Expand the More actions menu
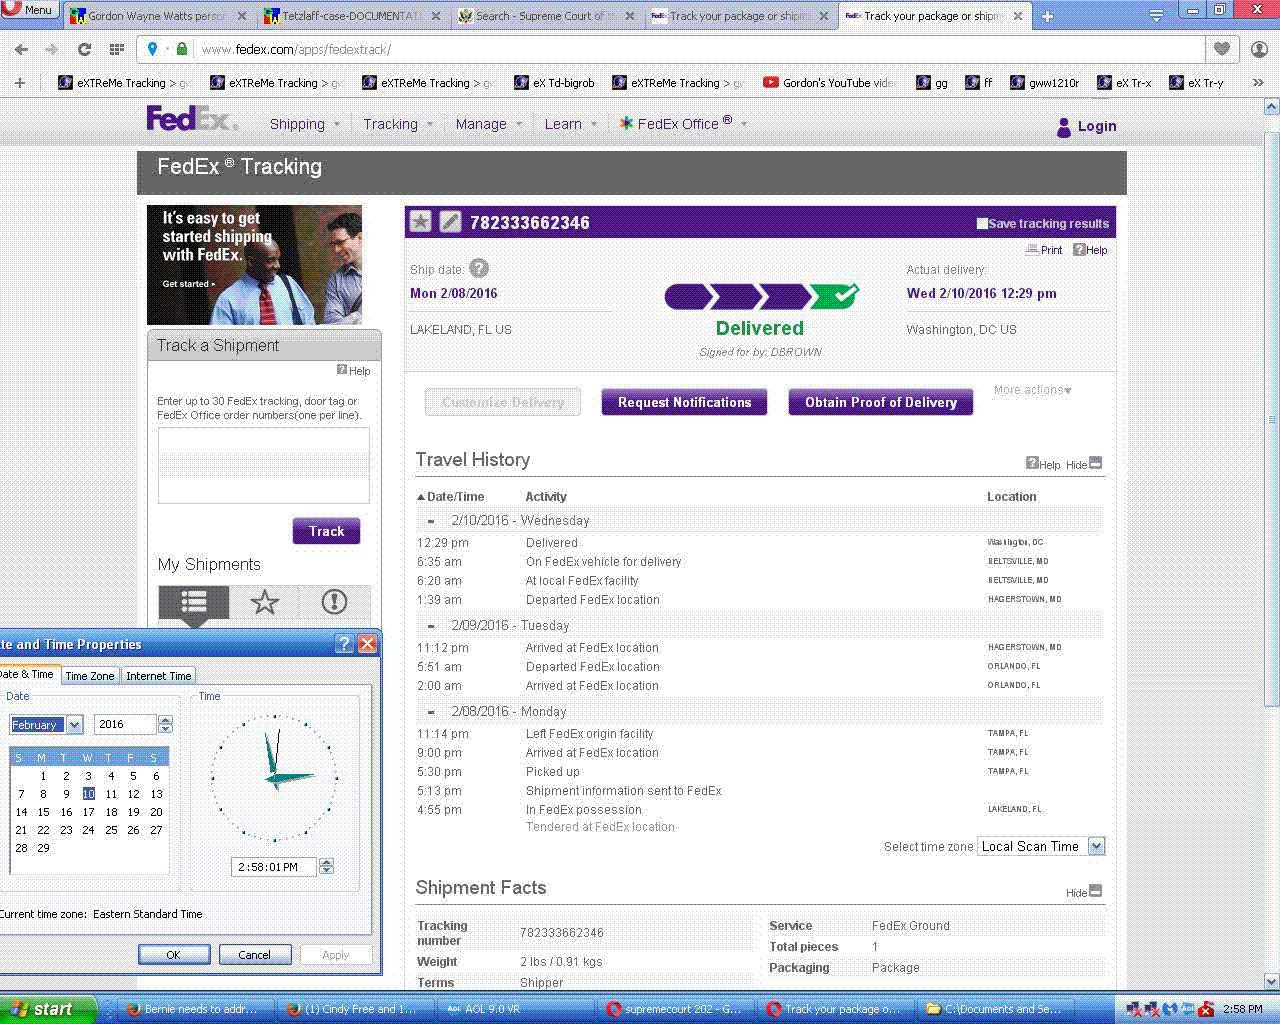The width and height of the screenshot is (1280, 1024). point(1032,390)
